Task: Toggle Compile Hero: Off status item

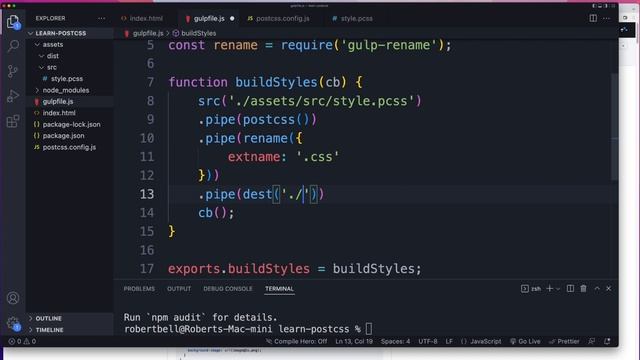Action: [x=296, y=341]
